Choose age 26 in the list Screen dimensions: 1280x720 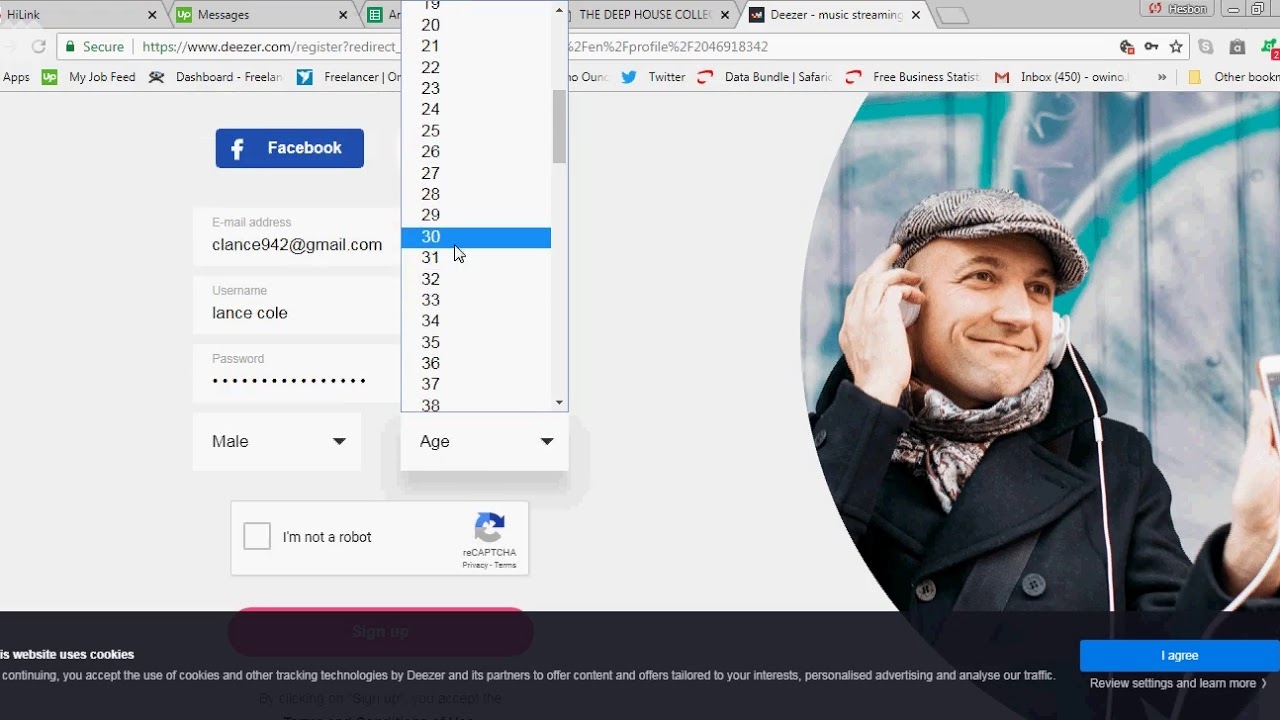pos(476,152)
